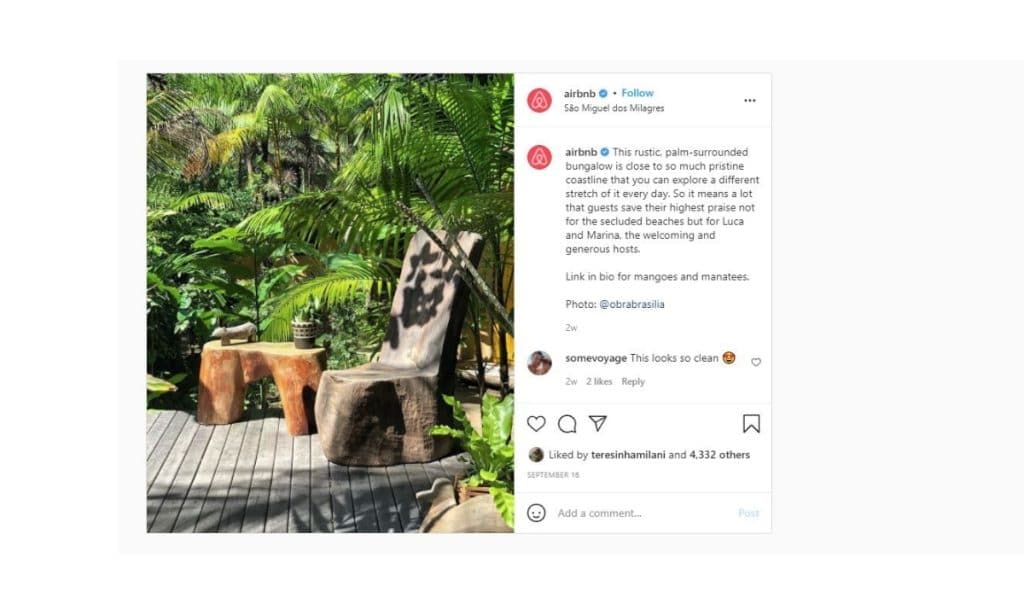This screenshot has height=597, width=1024.
Task: View the 2 likes on the comment
Action: point(599,381)
